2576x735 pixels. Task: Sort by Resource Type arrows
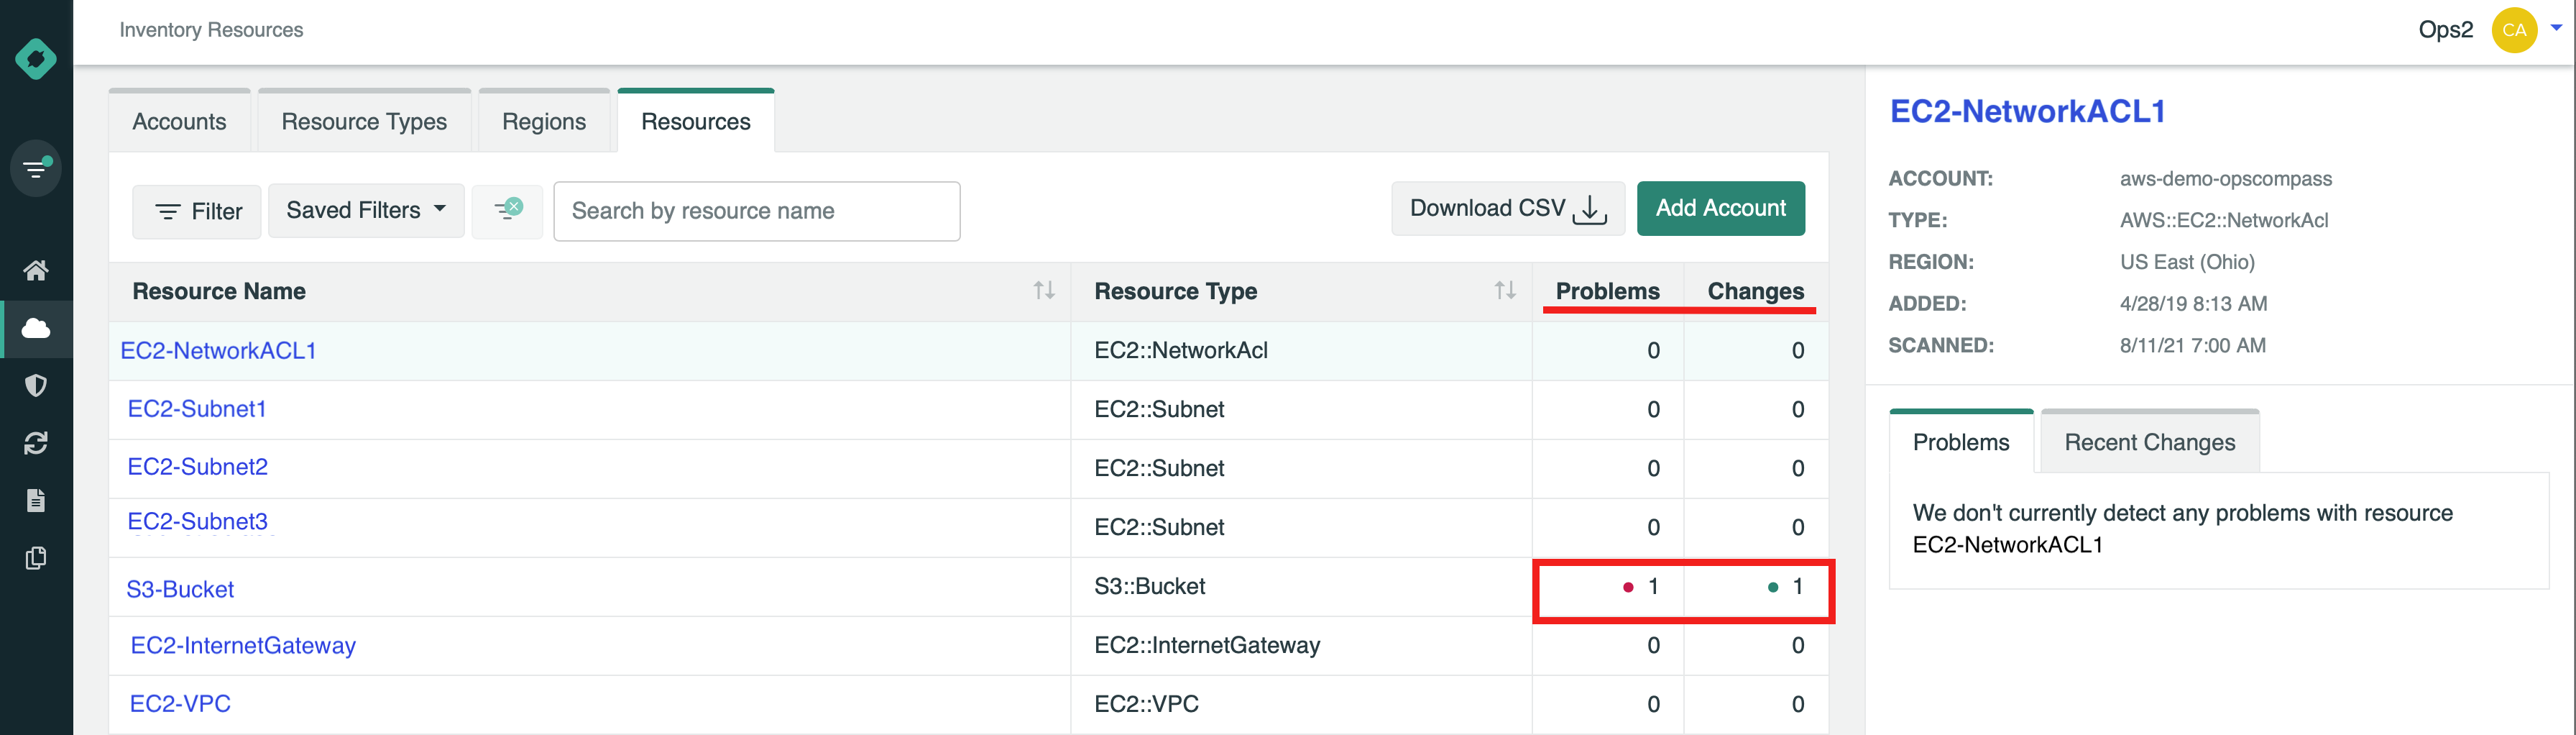1505,291
